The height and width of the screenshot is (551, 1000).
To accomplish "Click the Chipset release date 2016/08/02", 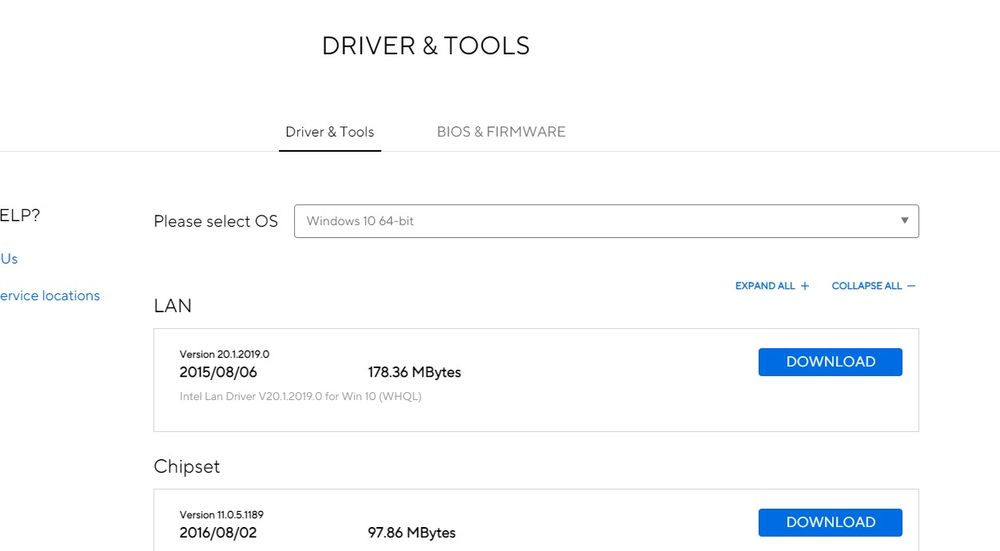I will [218, 532].
